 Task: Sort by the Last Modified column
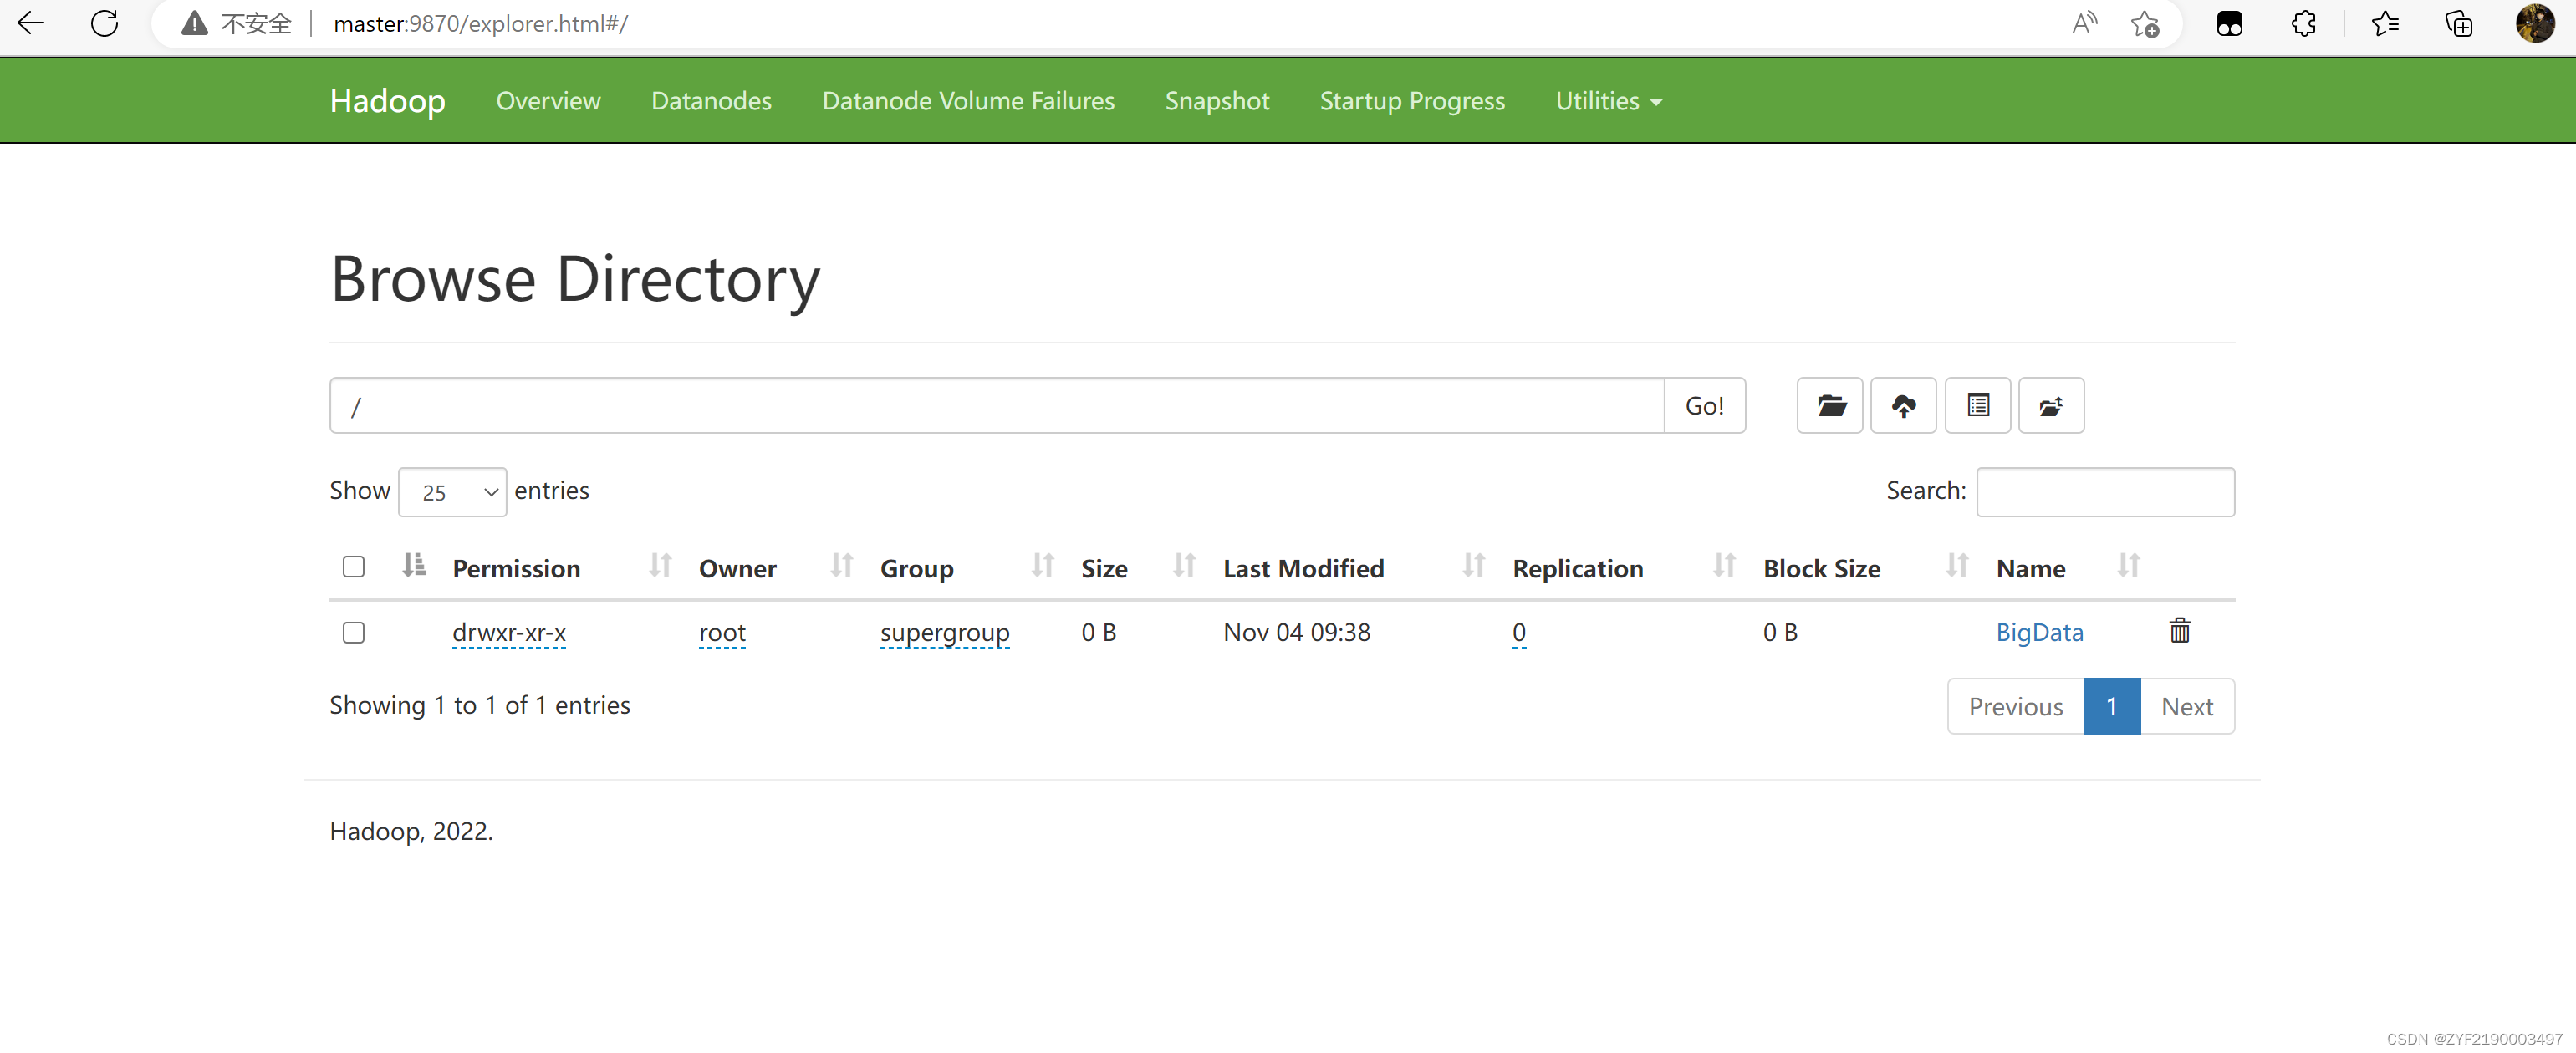[1303, 568]
